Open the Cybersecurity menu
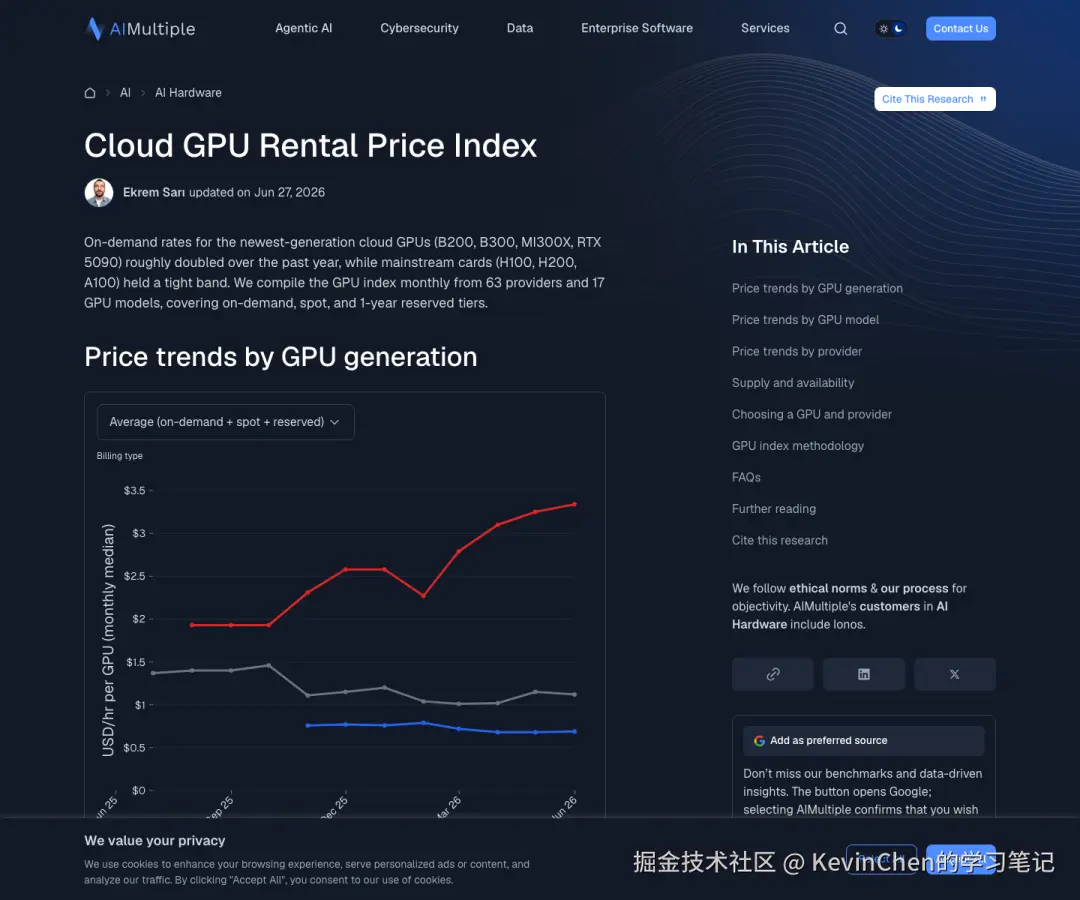This screenshot has height=900, width=1080. pyautogui.click(x=419, y=28)
